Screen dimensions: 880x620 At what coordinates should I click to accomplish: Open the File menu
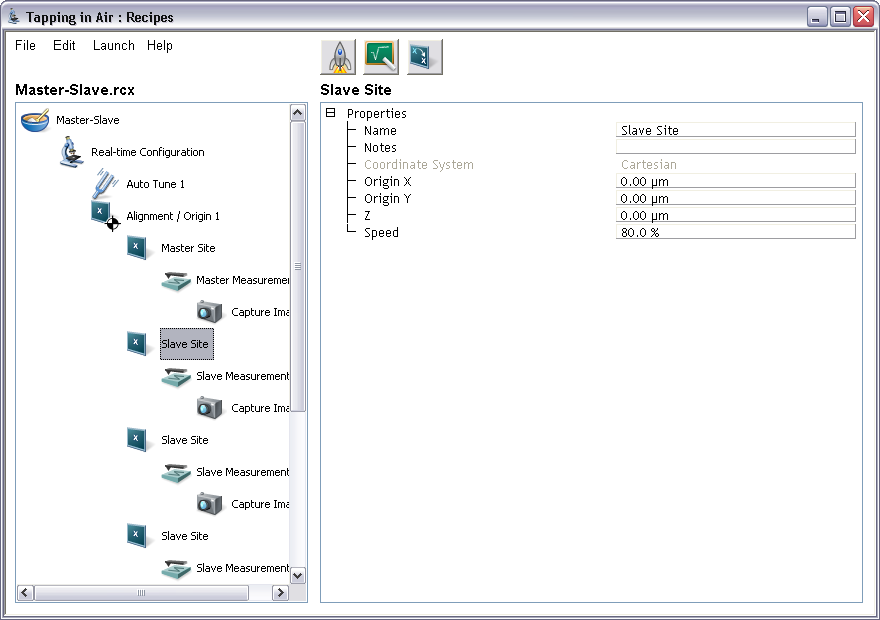25,46
